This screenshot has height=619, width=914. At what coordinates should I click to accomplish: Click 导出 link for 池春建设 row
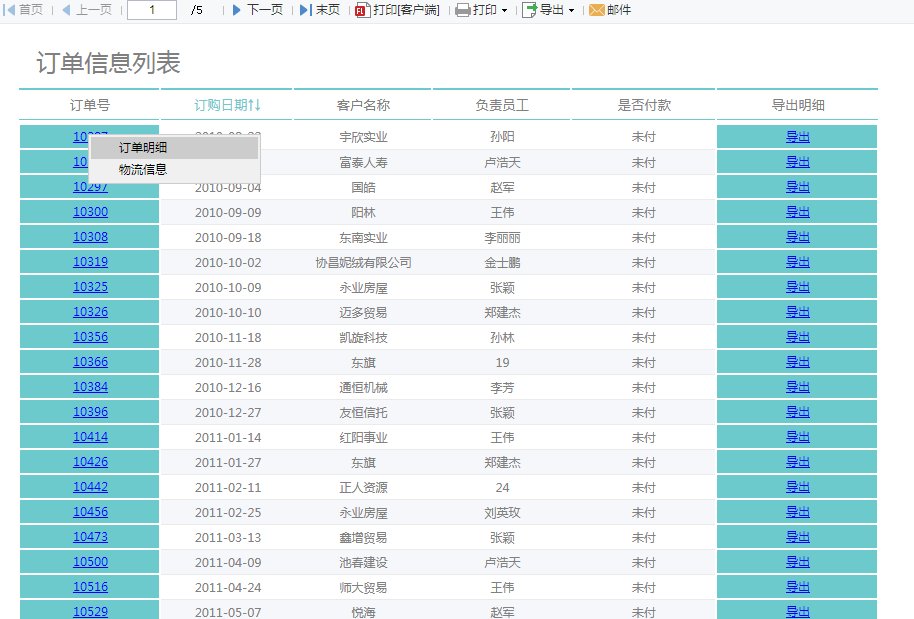tap(797, 562)
